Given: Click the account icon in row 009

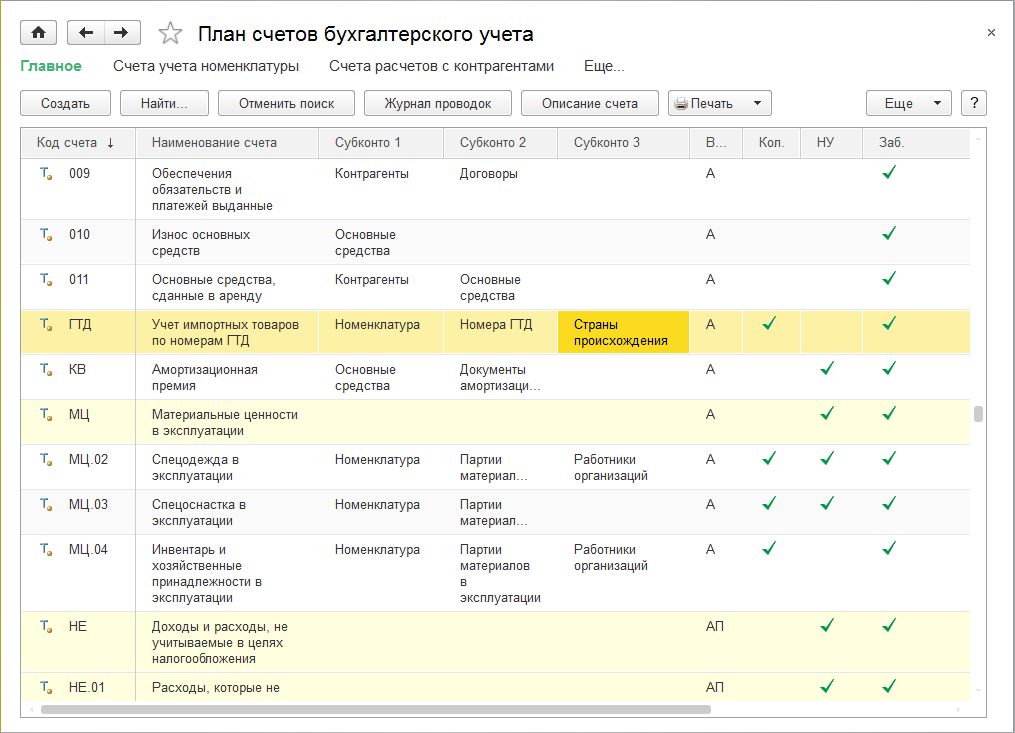Looking at the screenshot, I should coord(45,174).
